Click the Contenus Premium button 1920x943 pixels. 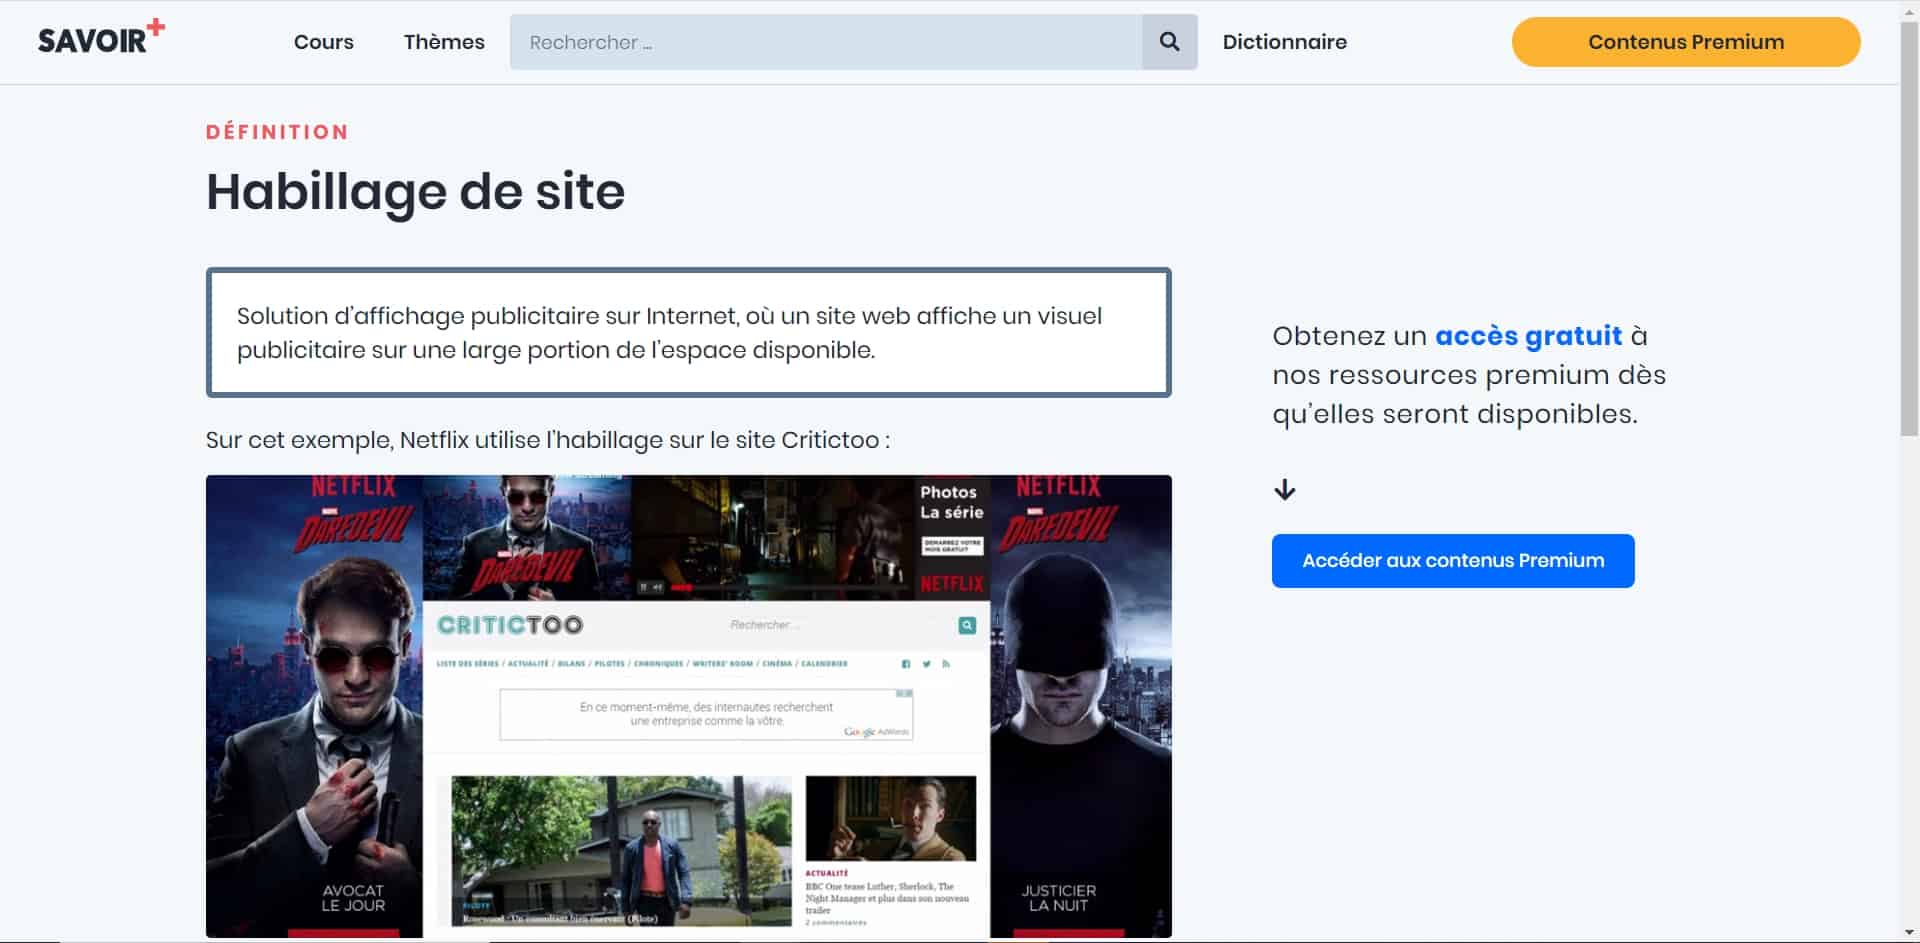pyautogui.click(x=1686, y=42)
